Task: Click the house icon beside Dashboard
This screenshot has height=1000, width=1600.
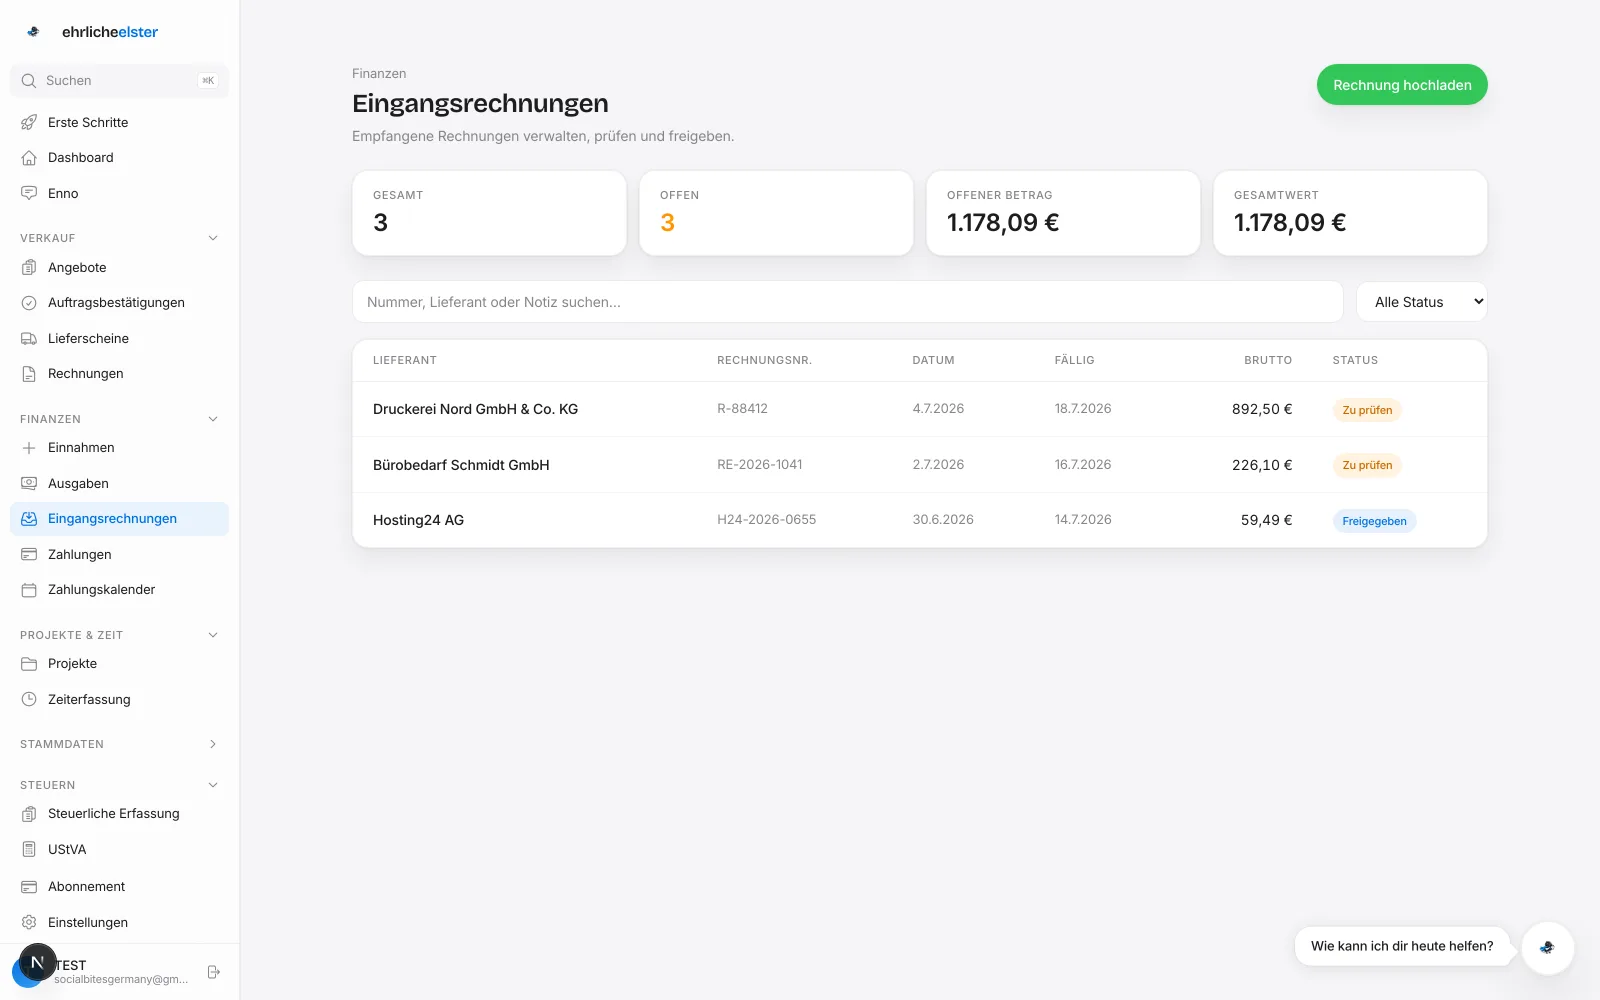Action: [29, 158]
